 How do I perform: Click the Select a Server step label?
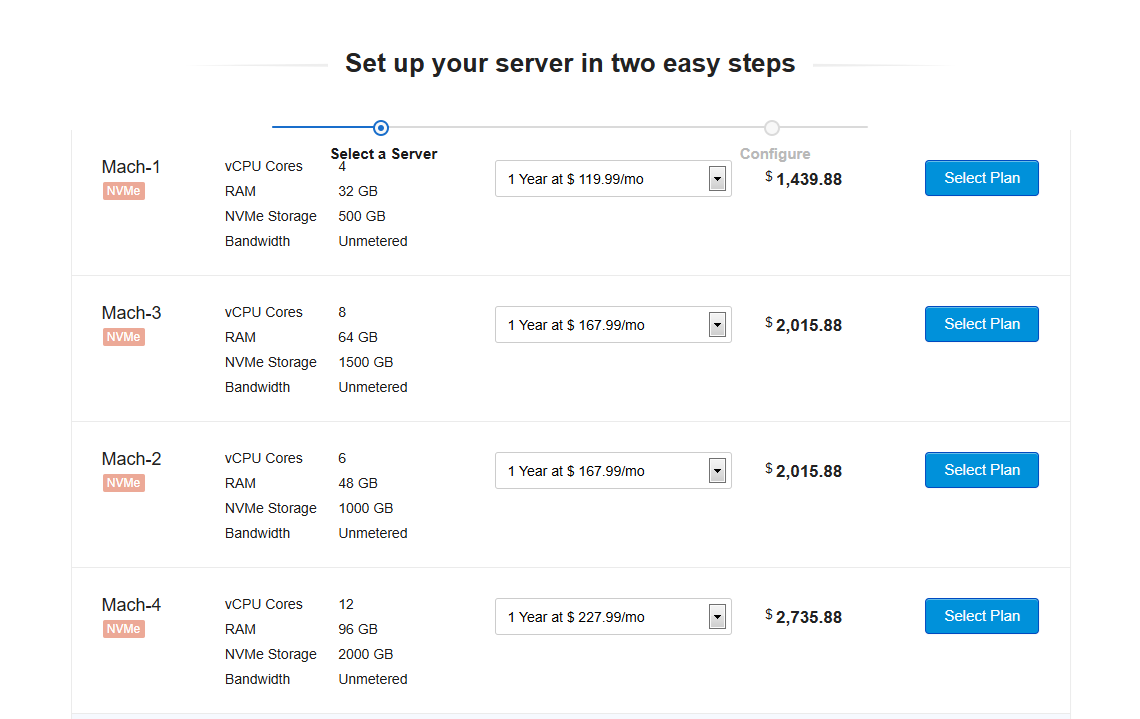coord(384,154)
